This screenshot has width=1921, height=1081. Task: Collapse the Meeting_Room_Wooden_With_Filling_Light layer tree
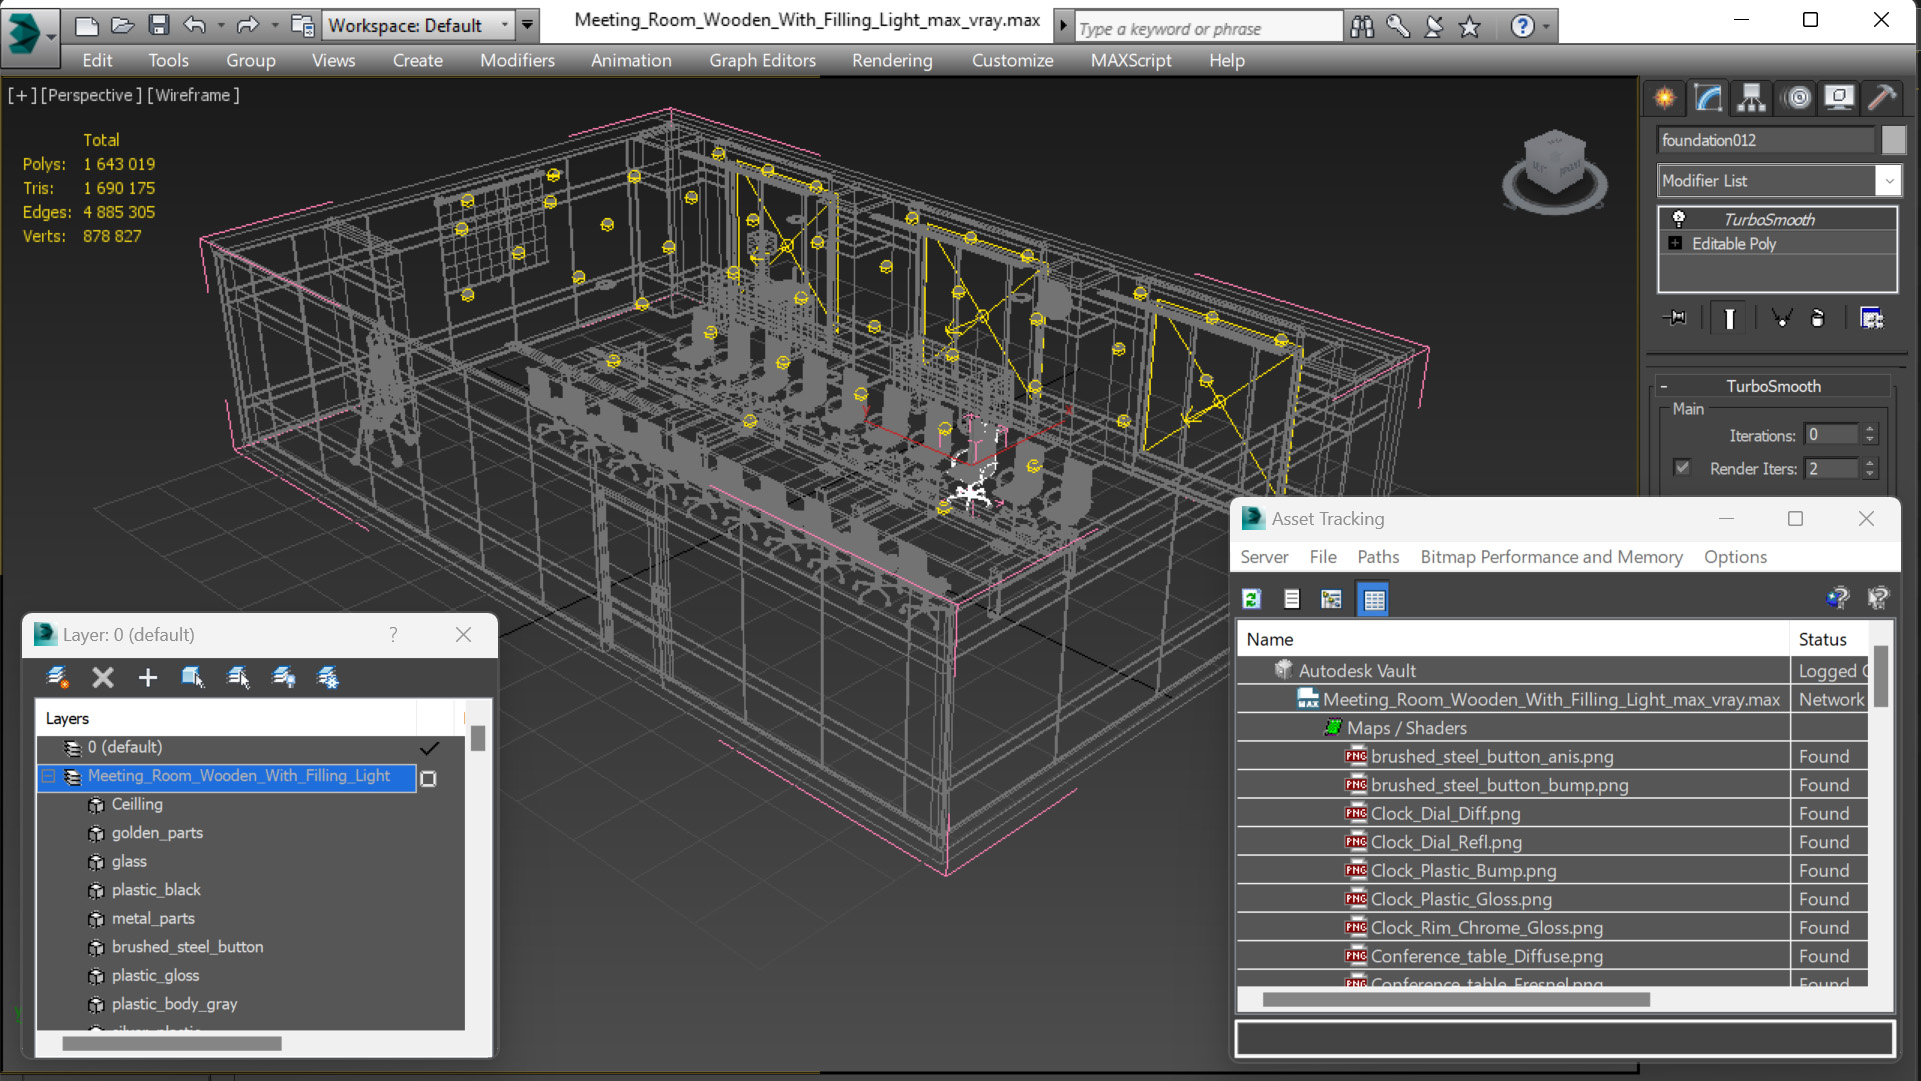pyautogui.click(x=48, y=776)
